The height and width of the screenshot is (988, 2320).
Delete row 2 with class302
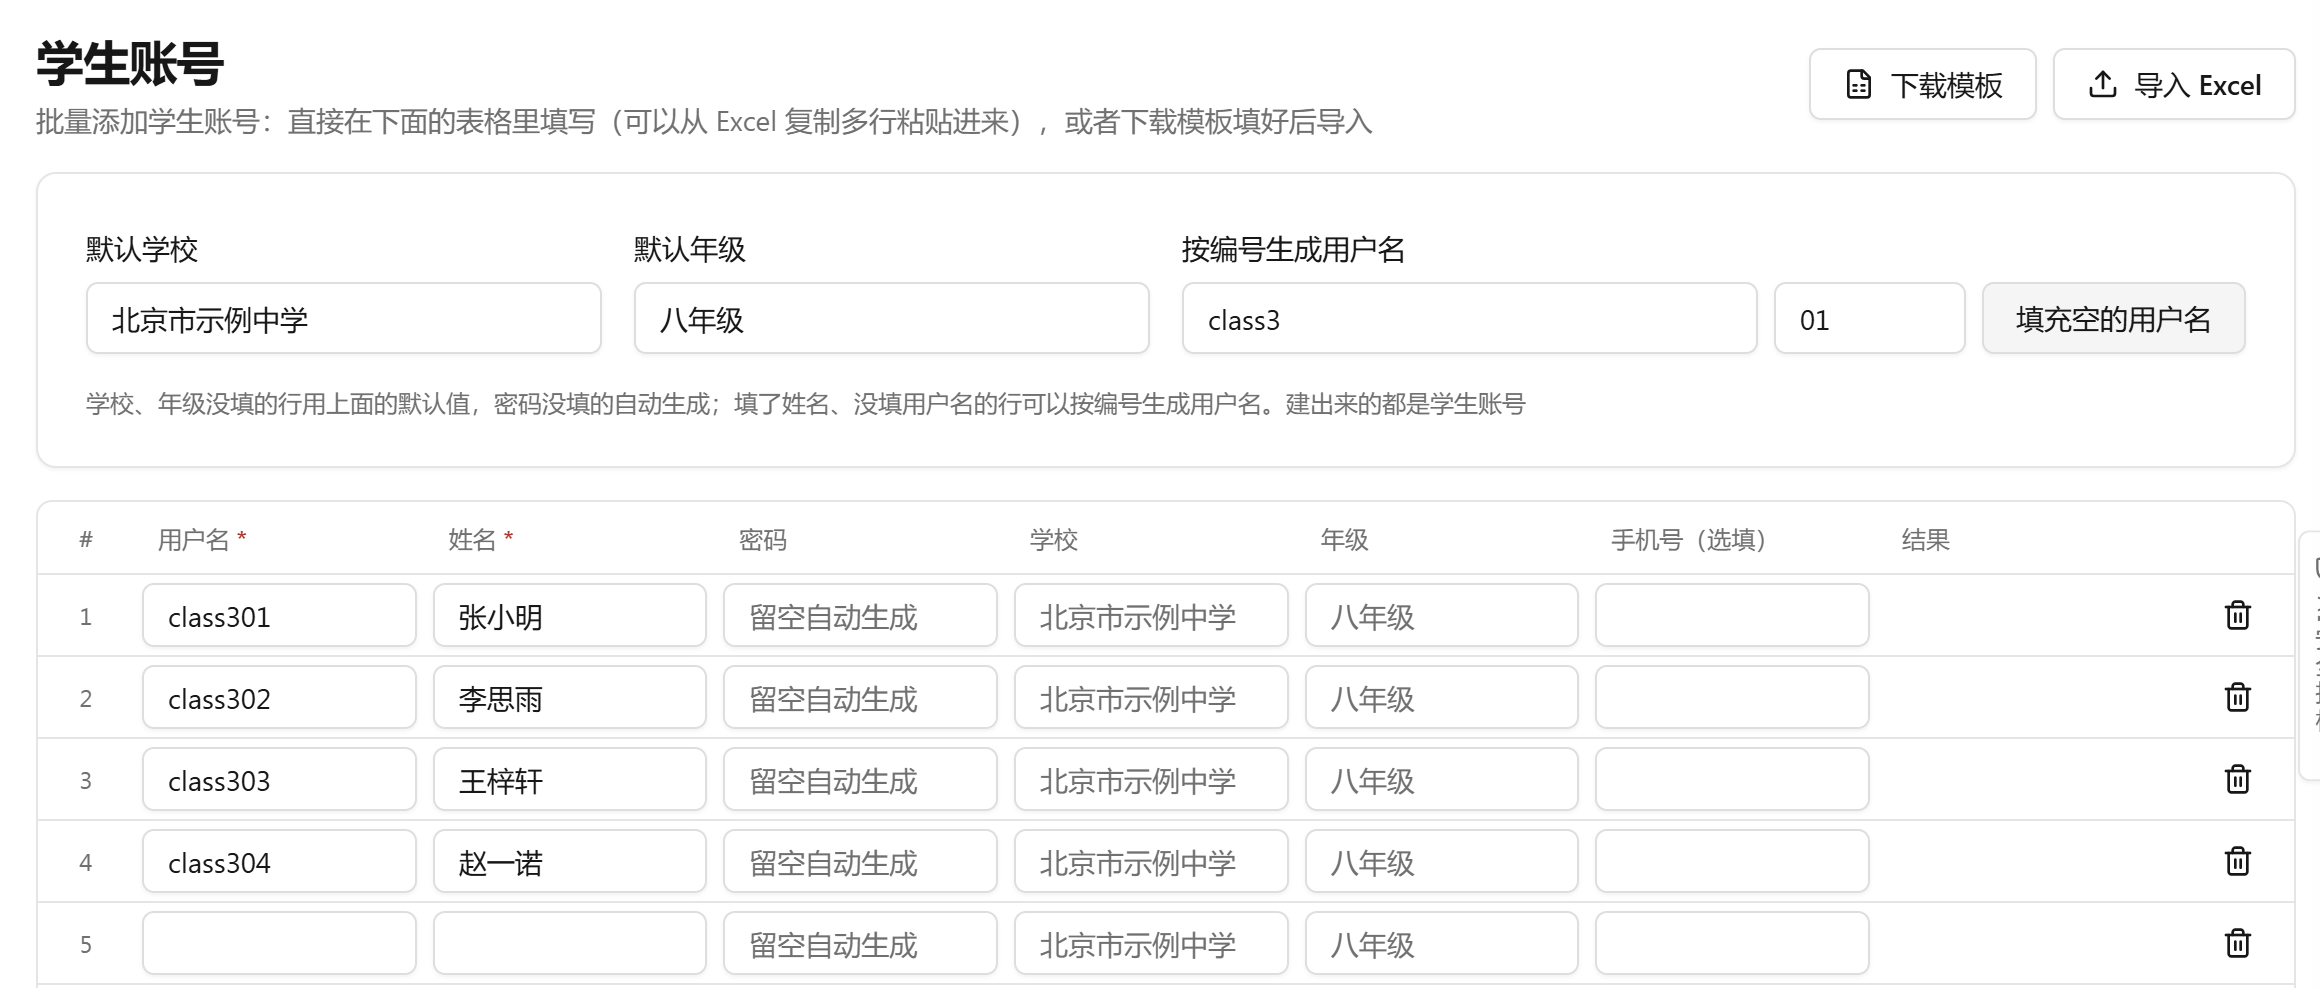(2237, 697)
